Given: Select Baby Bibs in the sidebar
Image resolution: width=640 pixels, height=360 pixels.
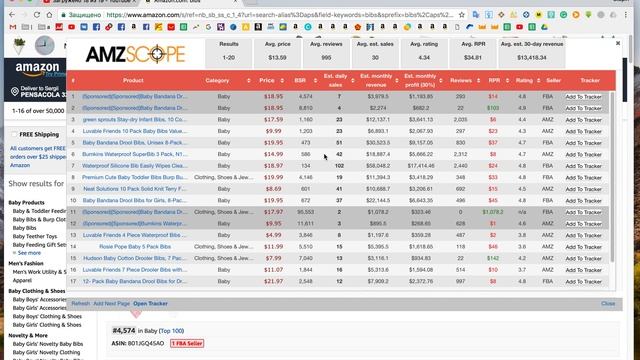Looking at the screenshot, I should click(24, 228).
